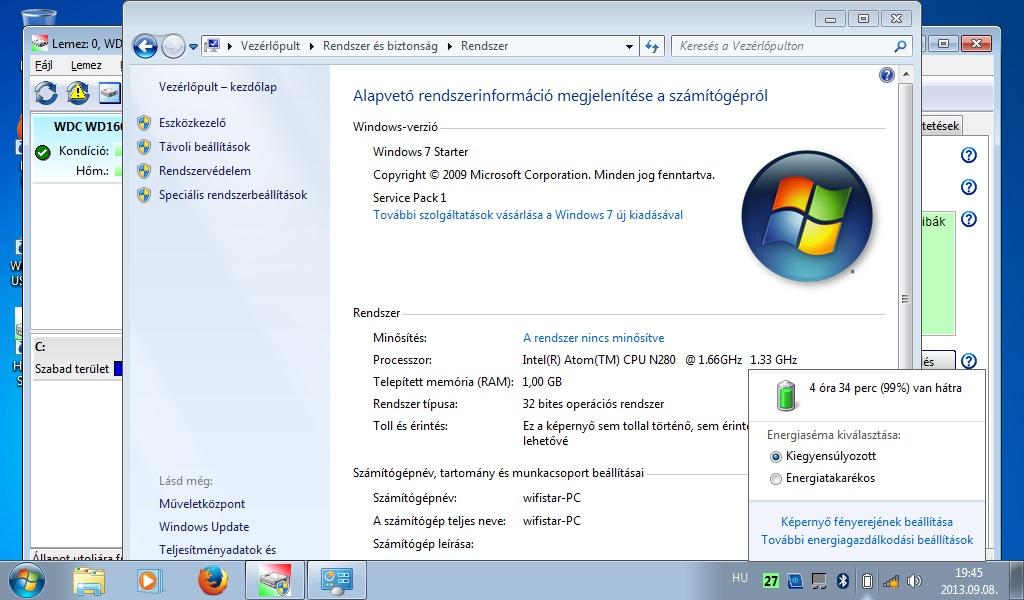Open the Rendszer és biztonság breadcrumb
The image size is (1024, 600).
(x=380, y=46)
